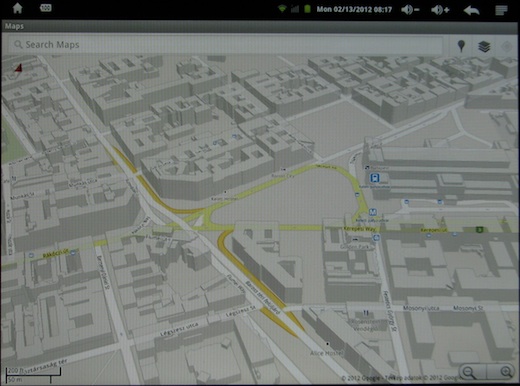
Task: Zoom in with the plus magnifier button
Action: [506, 372]
